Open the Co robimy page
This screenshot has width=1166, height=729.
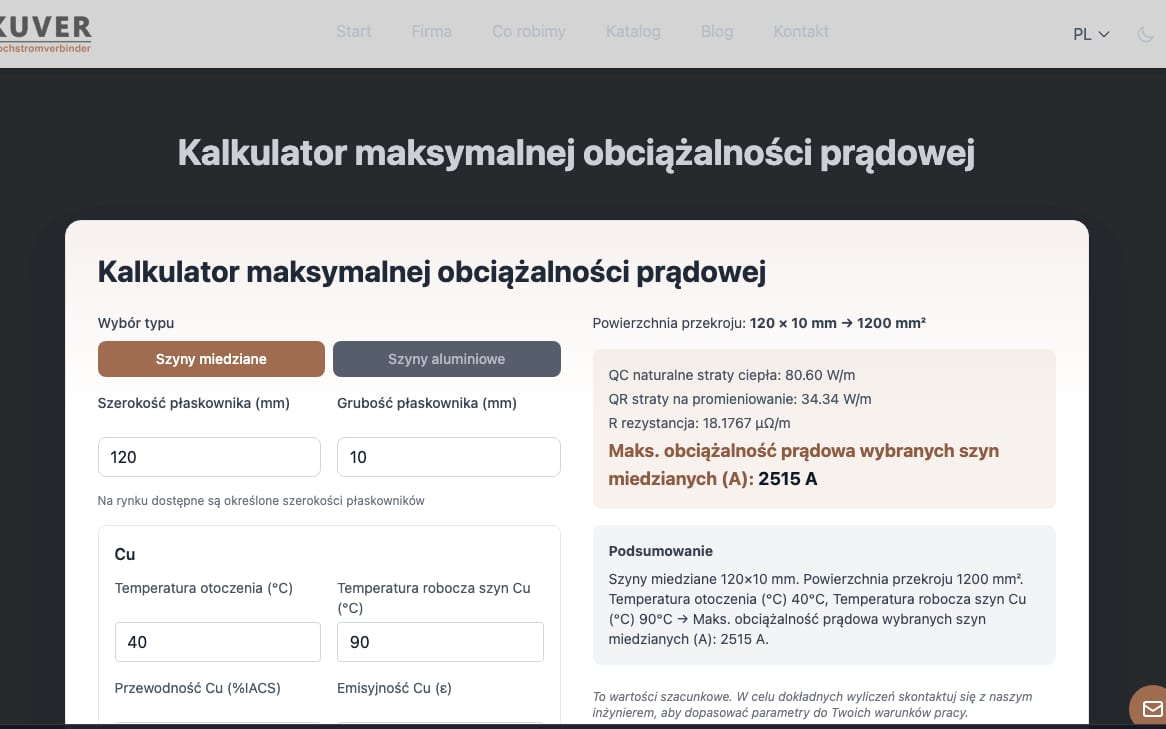pyautogui.click(x=529, y=31)
